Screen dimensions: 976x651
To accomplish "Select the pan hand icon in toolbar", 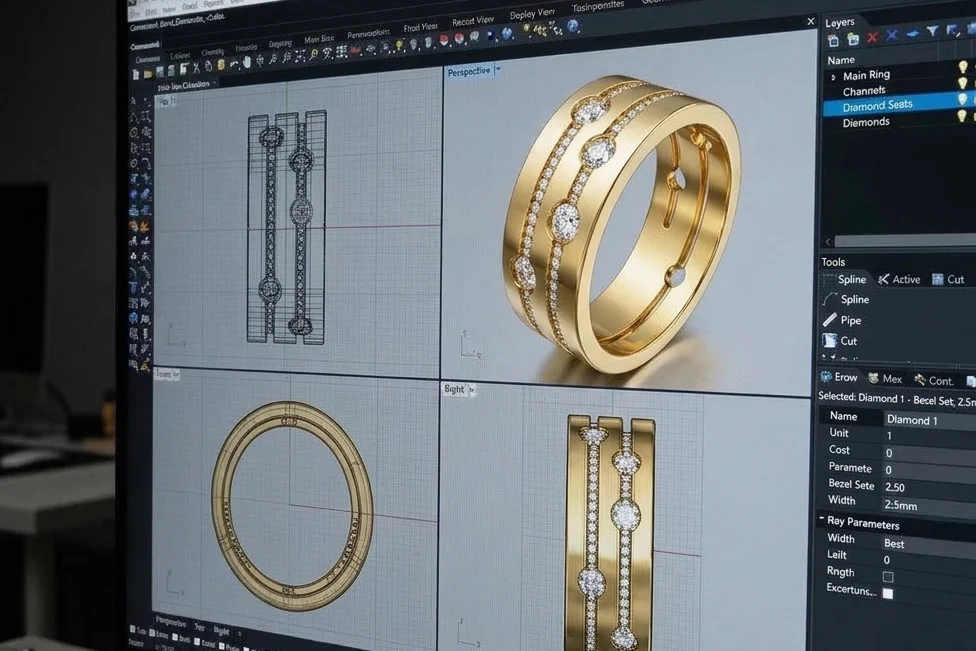I will (x=246, y=62).
